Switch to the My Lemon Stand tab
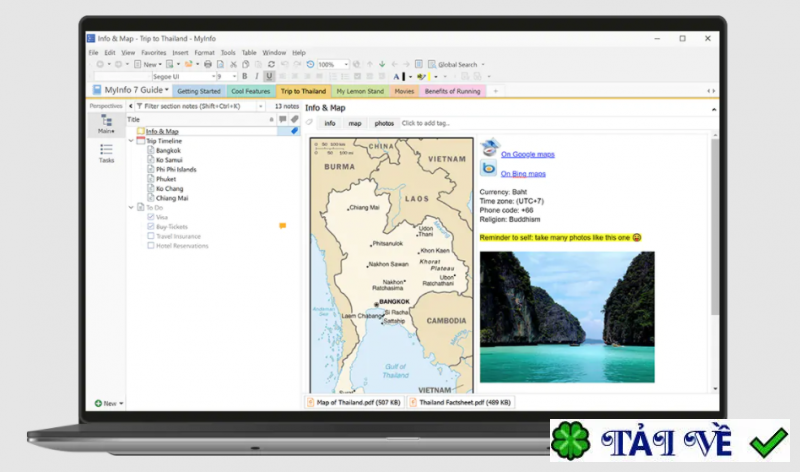 tap(360, 91)
